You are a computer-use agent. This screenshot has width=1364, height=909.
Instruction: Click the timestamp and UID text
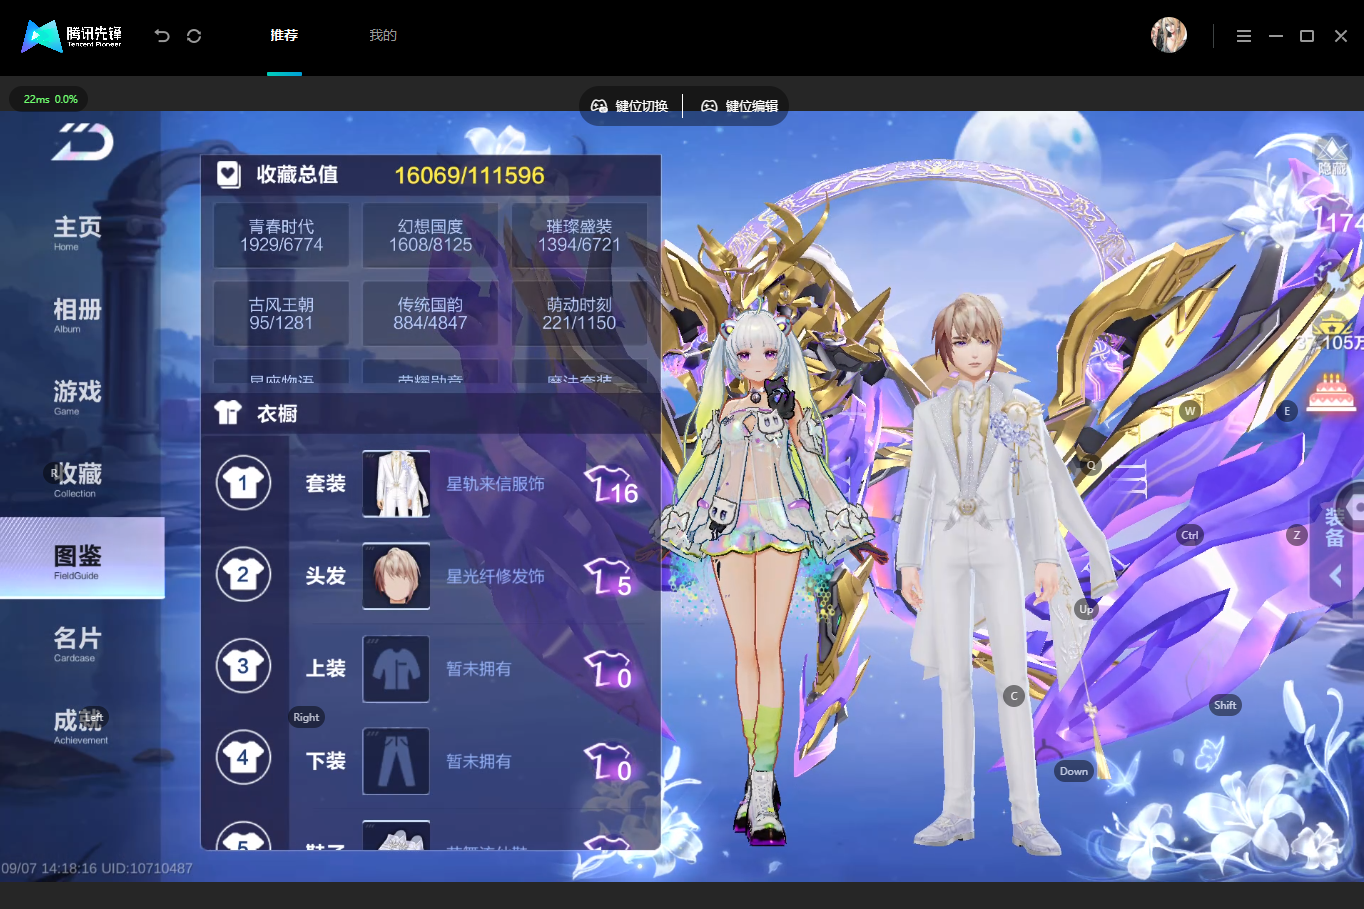pos(97,868)
